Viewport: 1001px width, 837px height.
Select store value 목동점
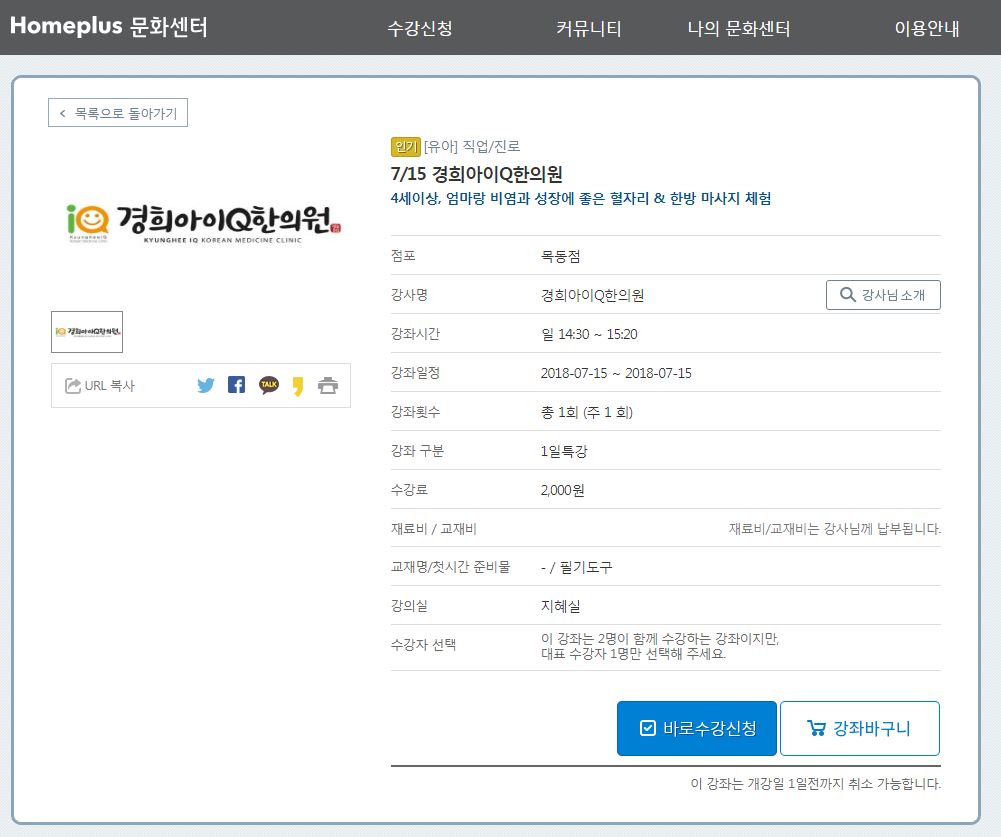[561, 257]
